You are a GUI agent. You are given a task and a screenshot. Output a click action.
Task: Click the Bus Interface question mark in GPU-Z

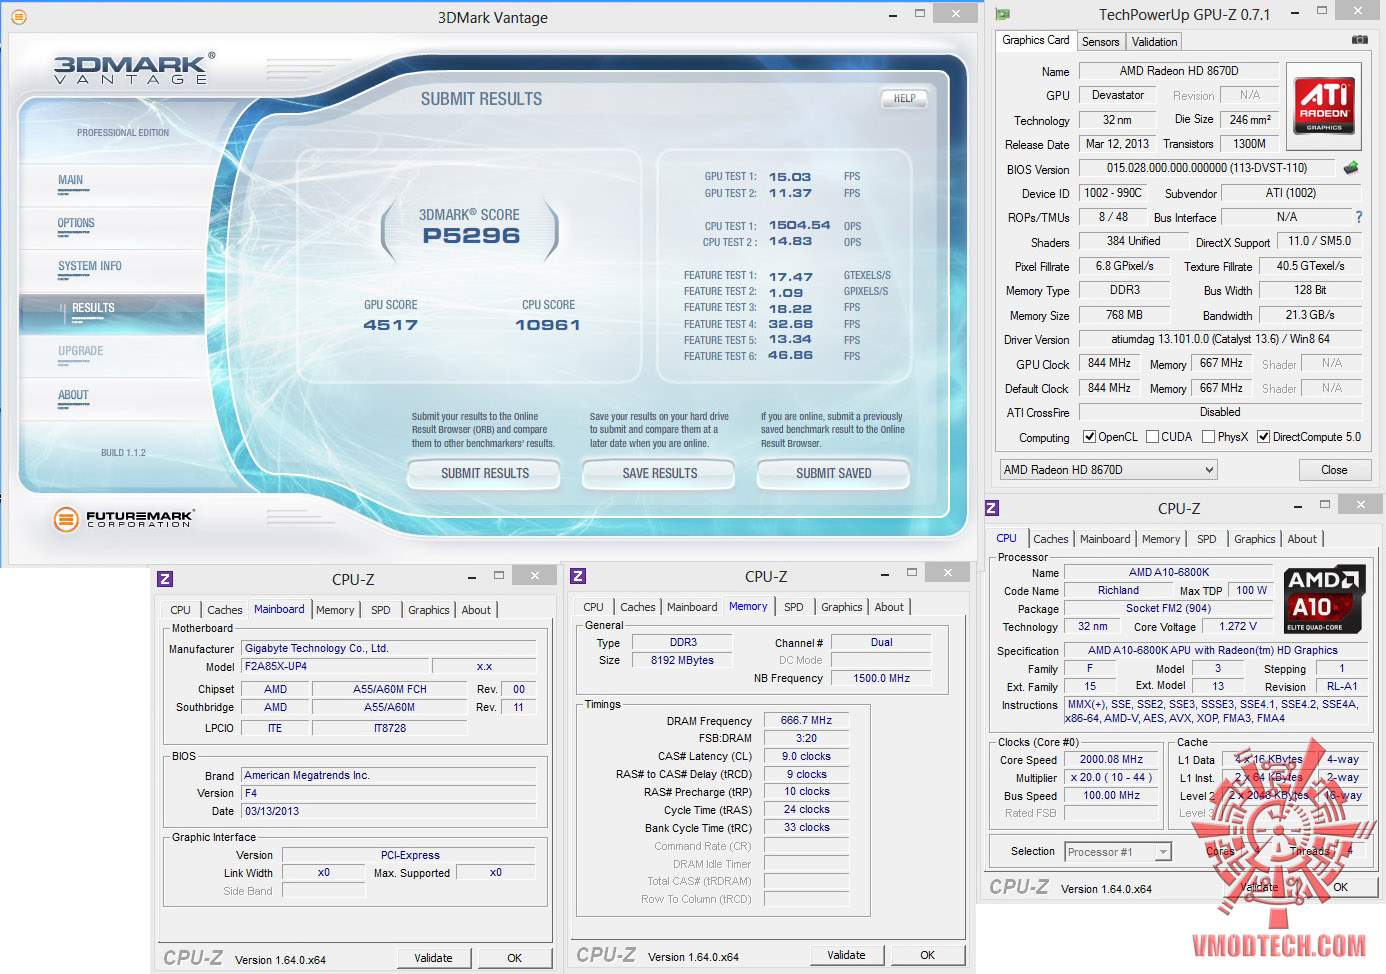point(1358,217)
